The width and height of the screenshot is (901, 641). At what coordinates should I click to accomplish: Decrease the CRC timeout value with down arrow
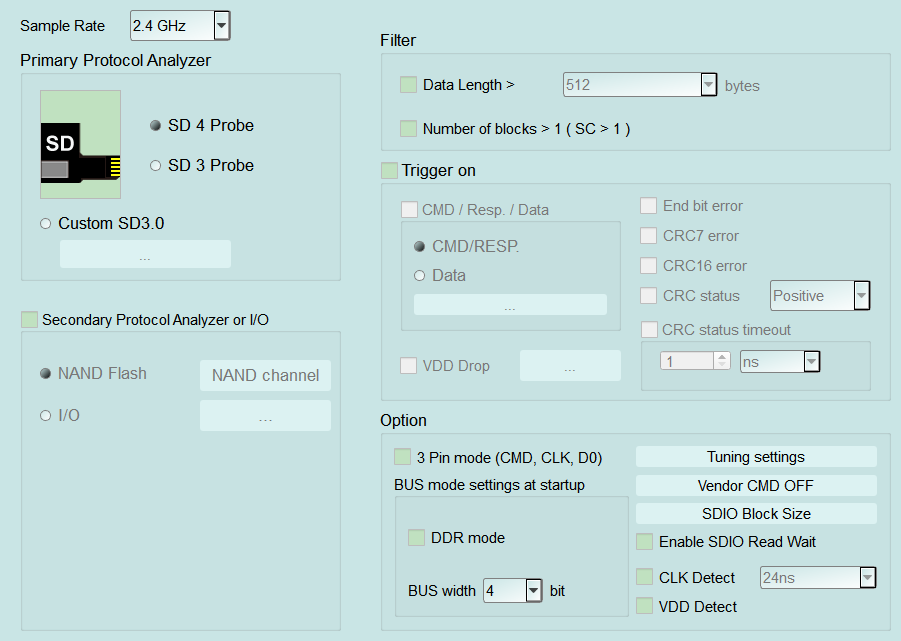(x=722, y=365)
